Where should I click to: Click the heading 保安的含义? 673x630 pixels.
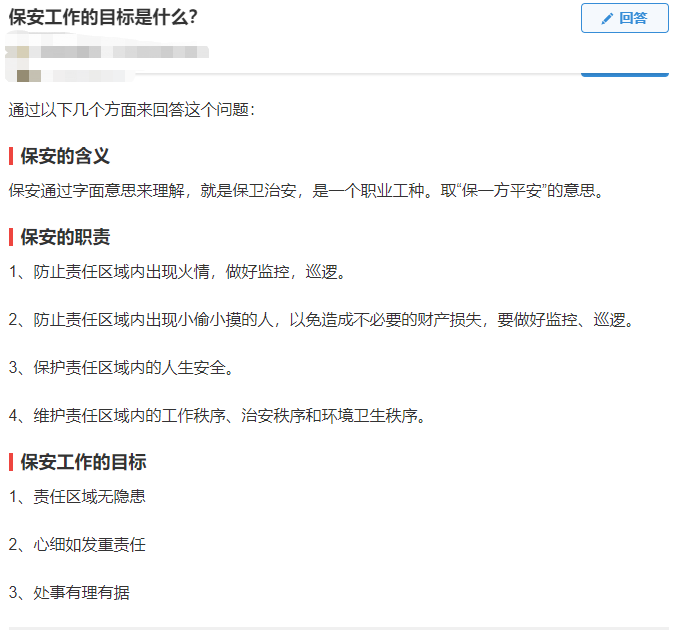[x=65, y=156]
